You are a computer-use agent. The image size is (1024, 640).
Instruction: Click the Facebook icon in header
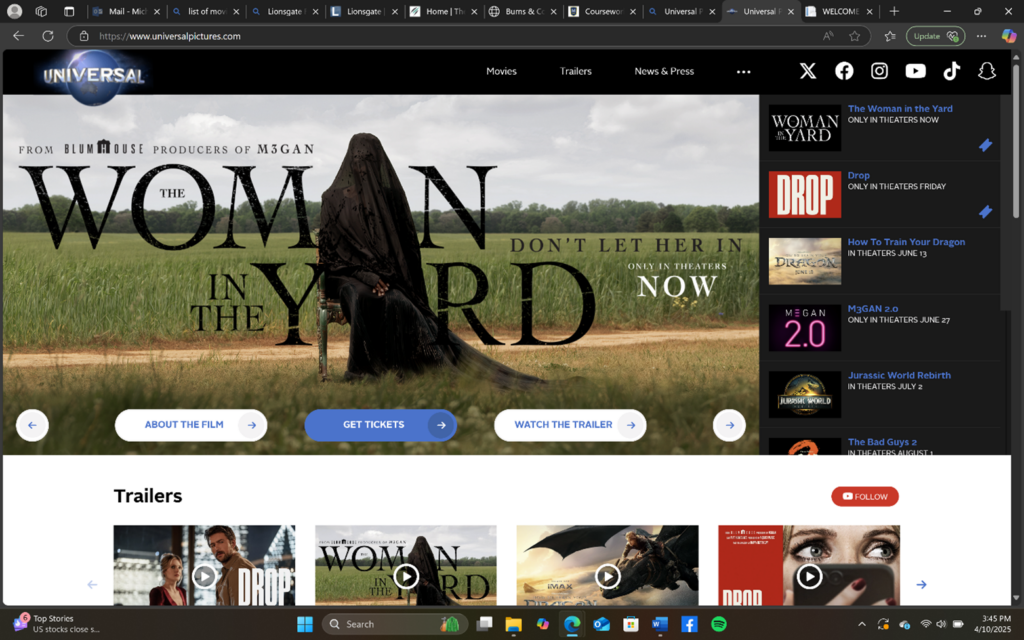tap(844, 71)
